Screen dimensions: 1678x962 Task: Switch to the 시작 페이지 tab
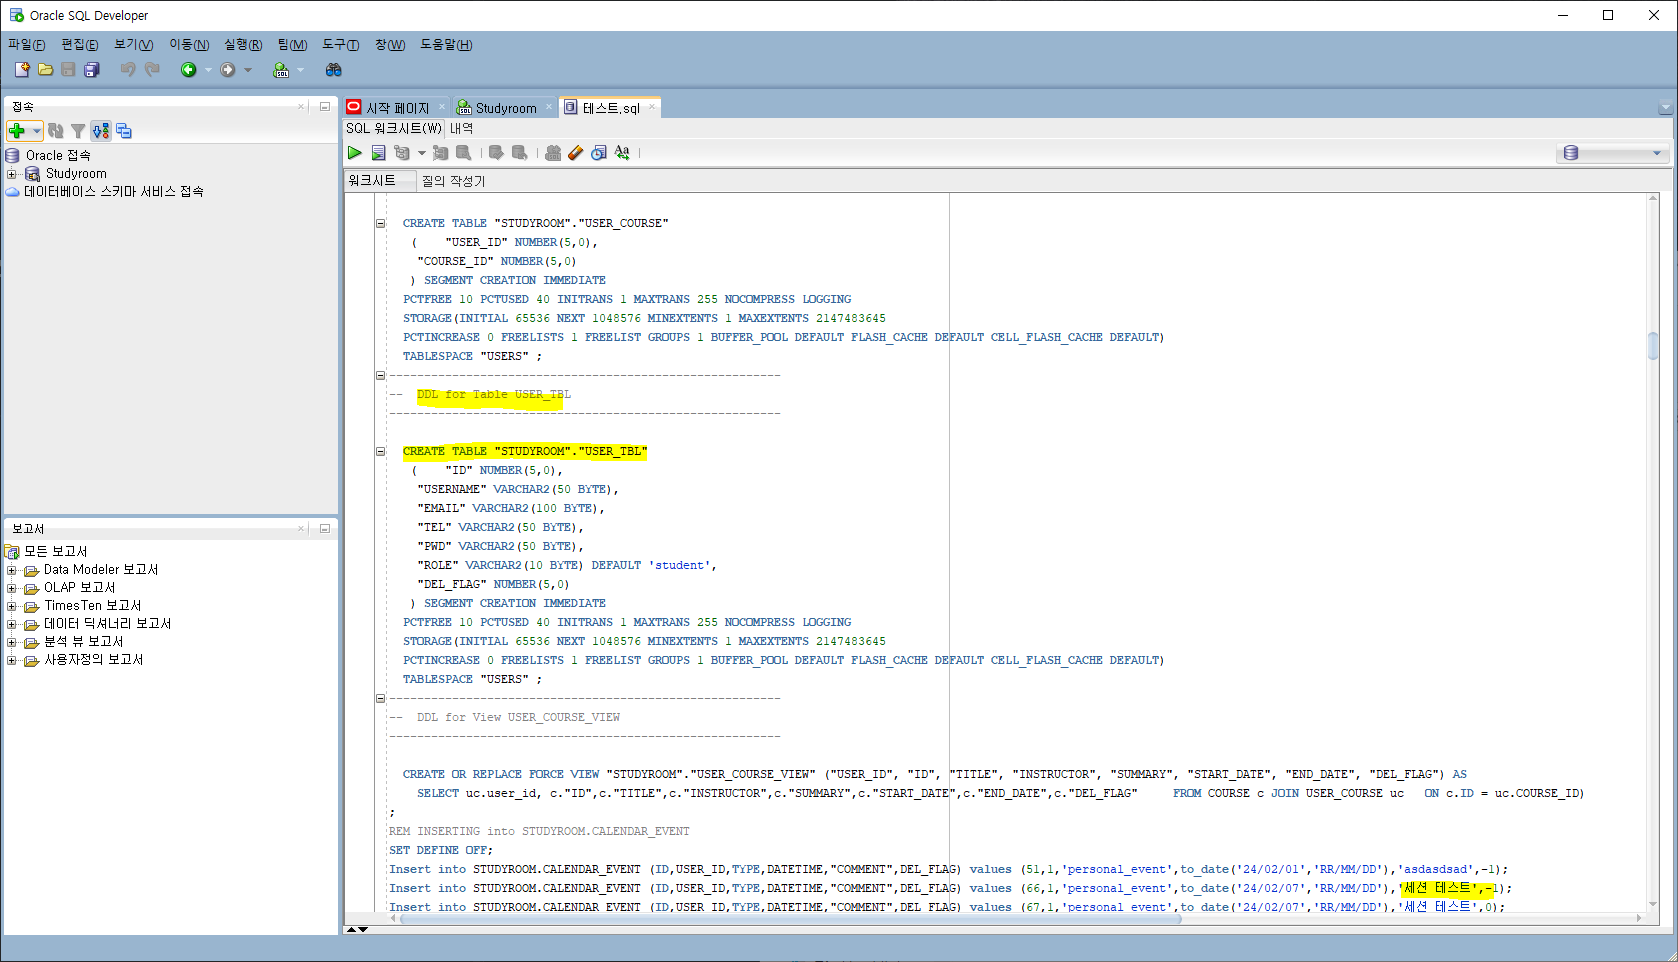click(x=397, y=108)
